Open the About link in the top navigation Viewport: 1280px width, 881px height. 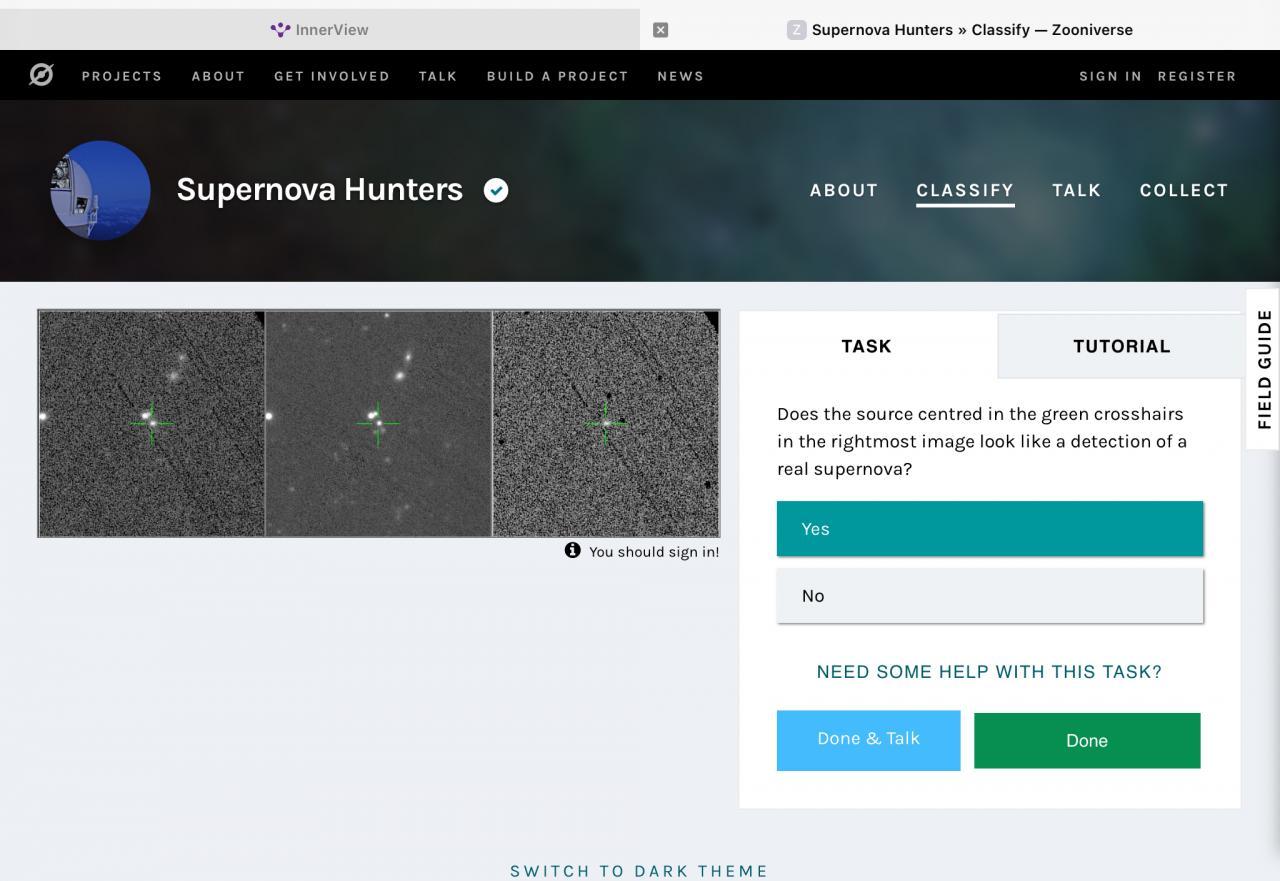click(x=218, y=76)
